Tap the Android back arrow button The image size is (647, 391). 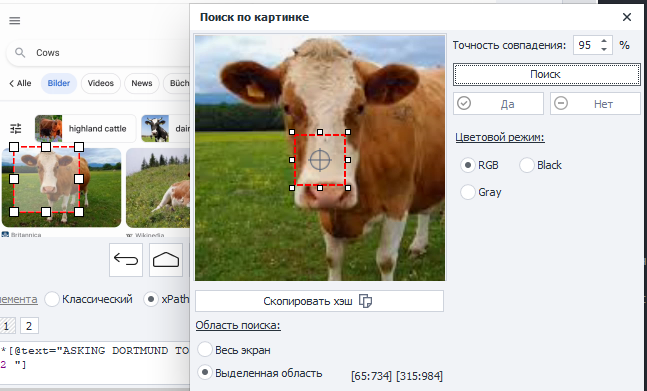126,260
